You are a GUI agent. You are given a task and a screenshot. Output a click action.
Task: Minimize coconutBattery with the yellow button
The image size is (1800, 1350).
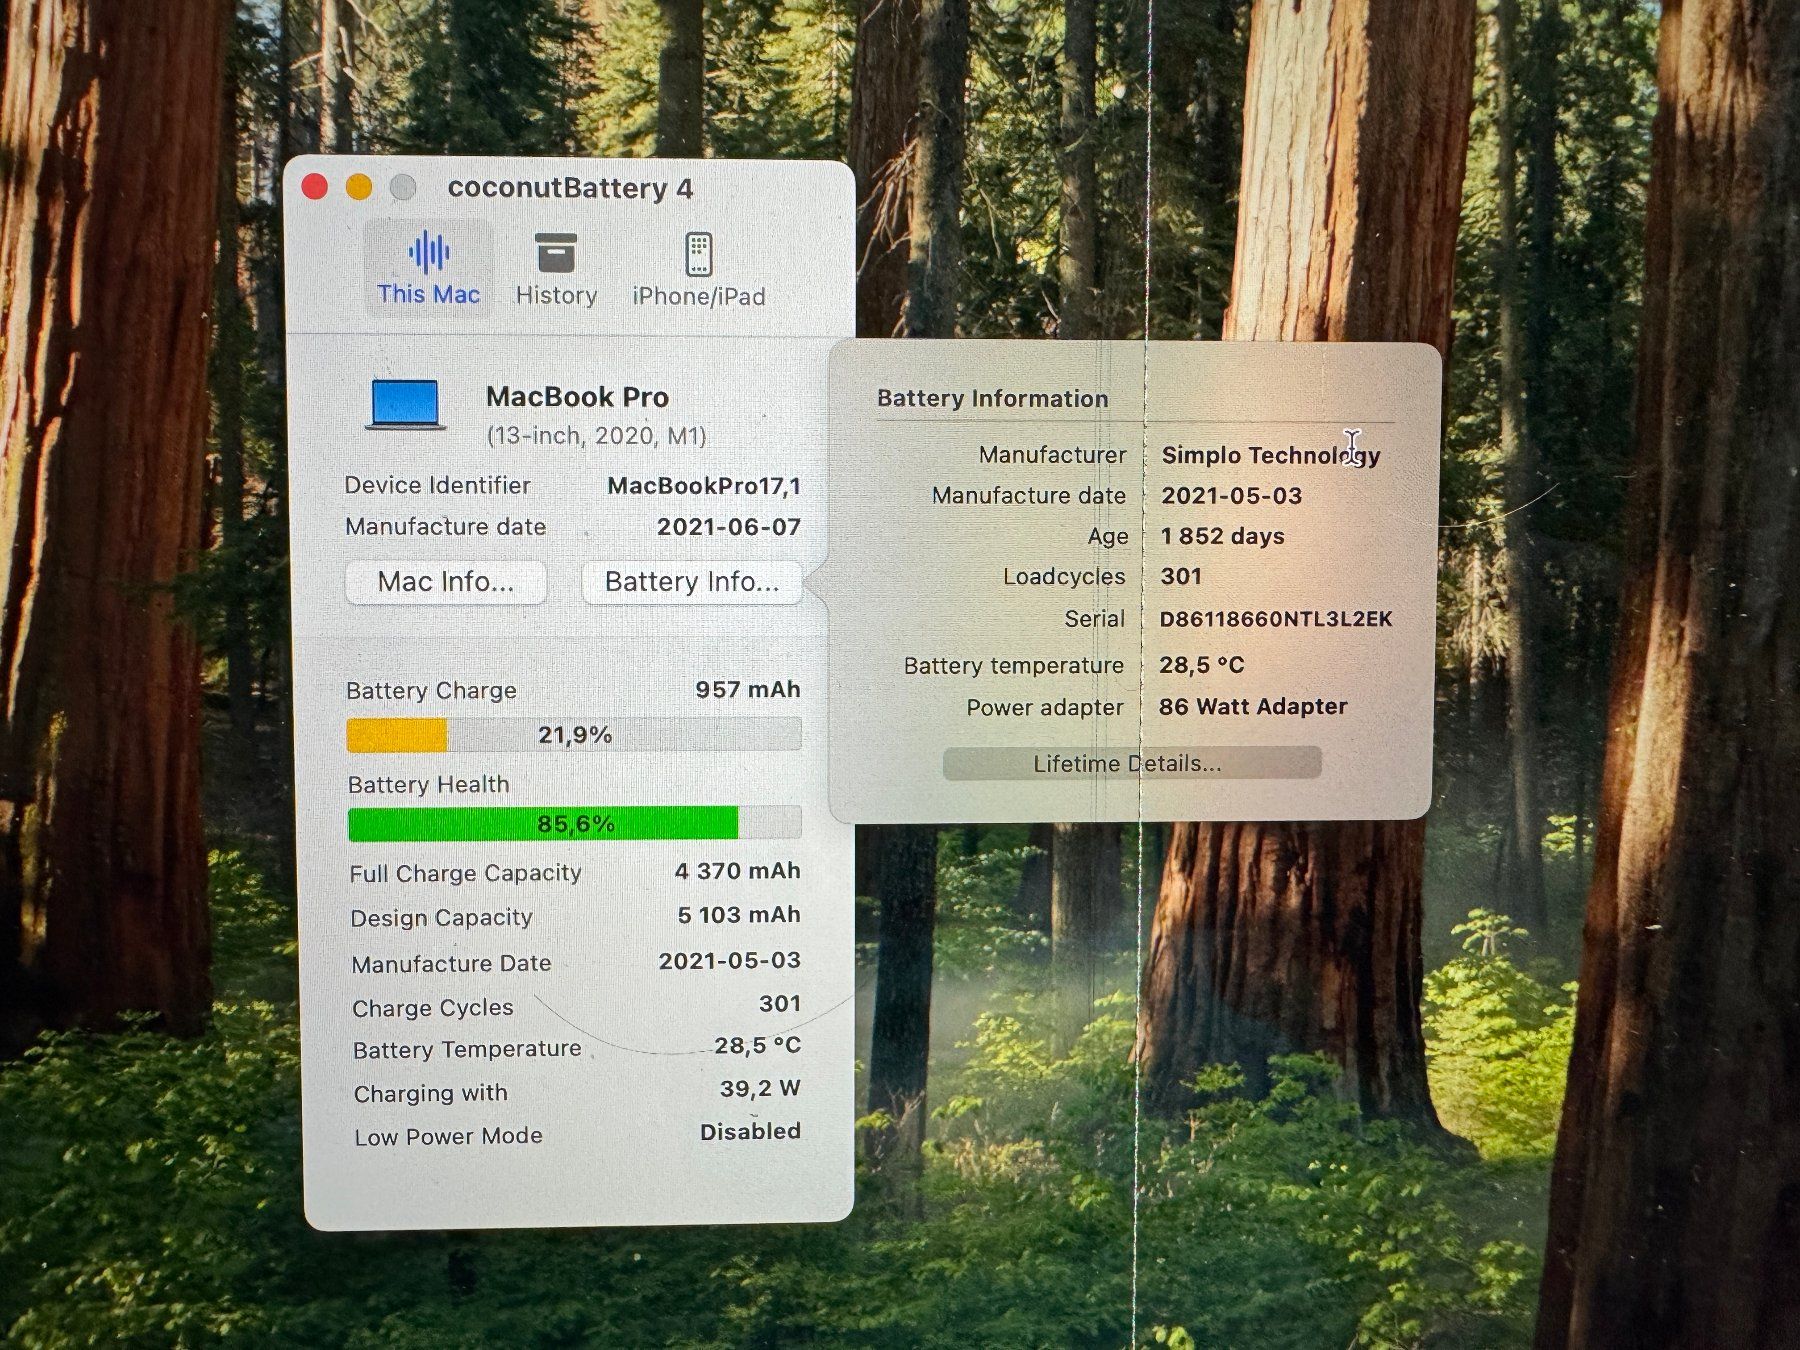point(359,187)
